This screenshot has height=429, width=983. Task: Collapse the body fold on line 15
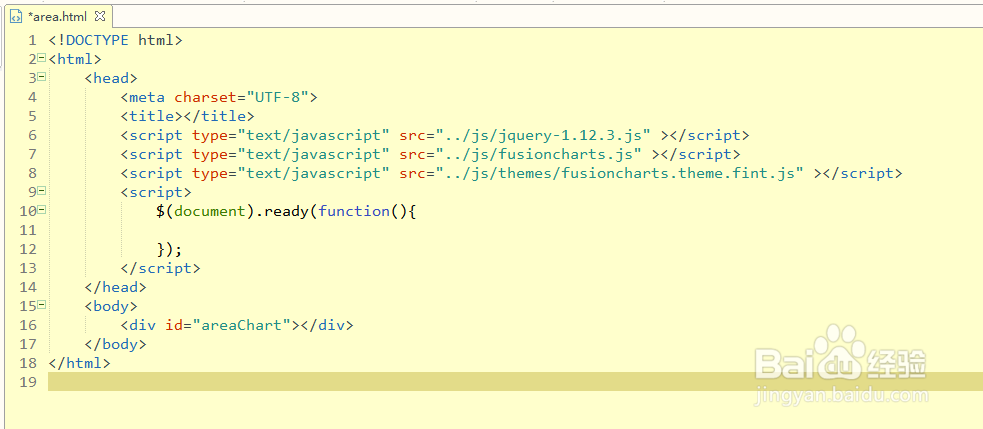[41, 305]
